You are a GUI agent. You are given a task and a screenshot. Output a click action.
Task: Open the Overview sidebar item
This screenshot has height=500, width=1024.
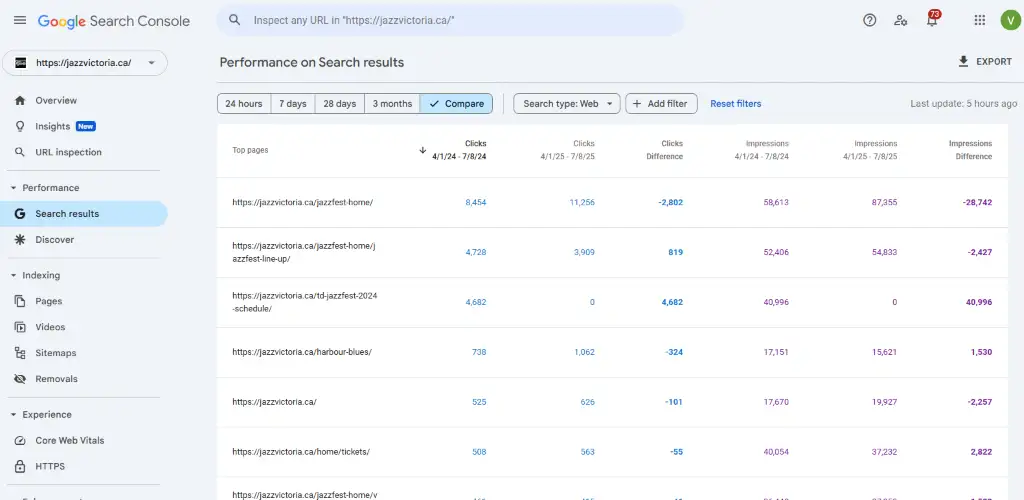(x=84, y=101)
